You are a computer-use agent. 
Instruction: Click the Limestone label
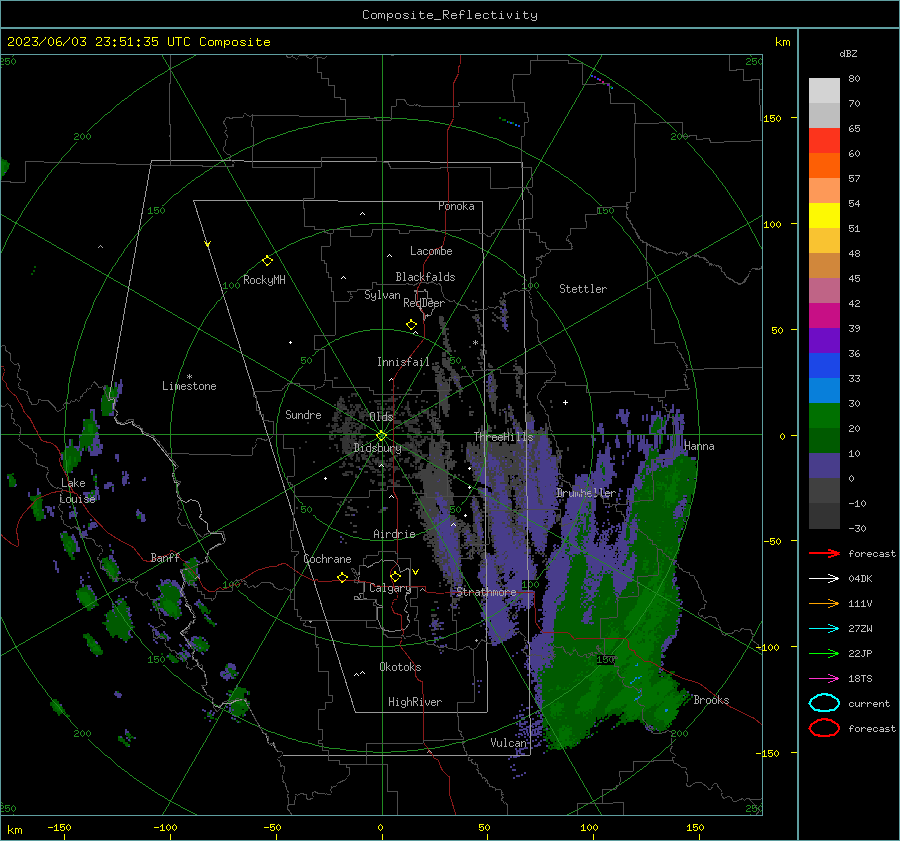click(x=189, y=386)
